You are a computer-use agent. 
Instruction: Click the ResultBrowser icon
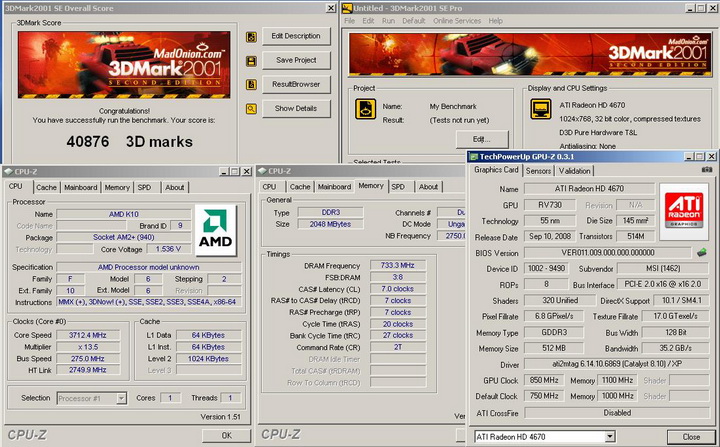[251, 85]
